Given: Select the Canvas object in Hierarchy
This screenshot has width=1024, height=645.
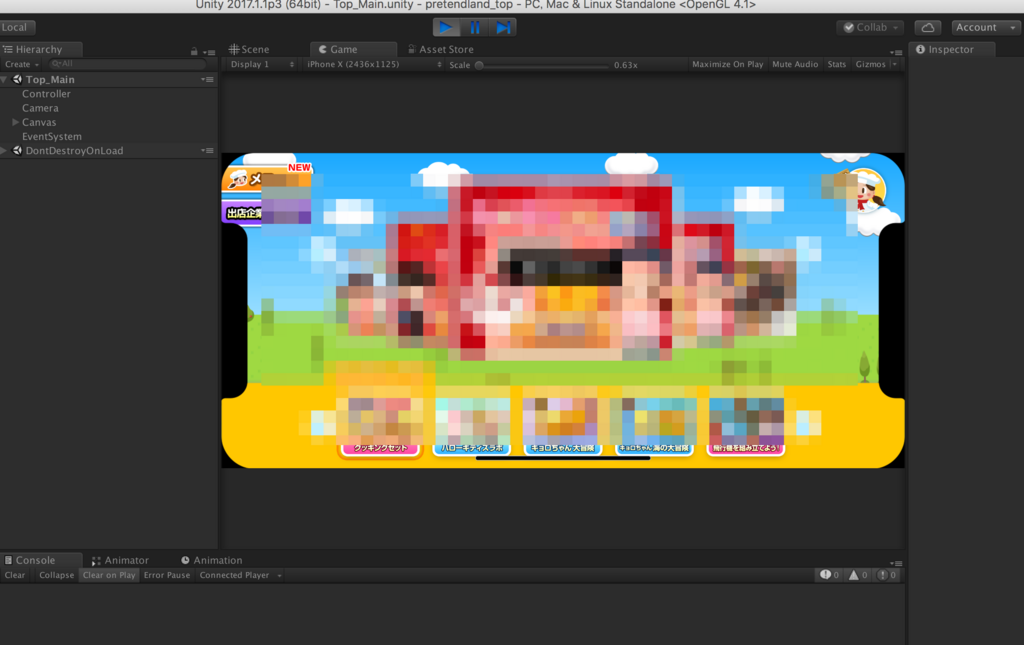Looking at the screenshot, I should [39, 123].
